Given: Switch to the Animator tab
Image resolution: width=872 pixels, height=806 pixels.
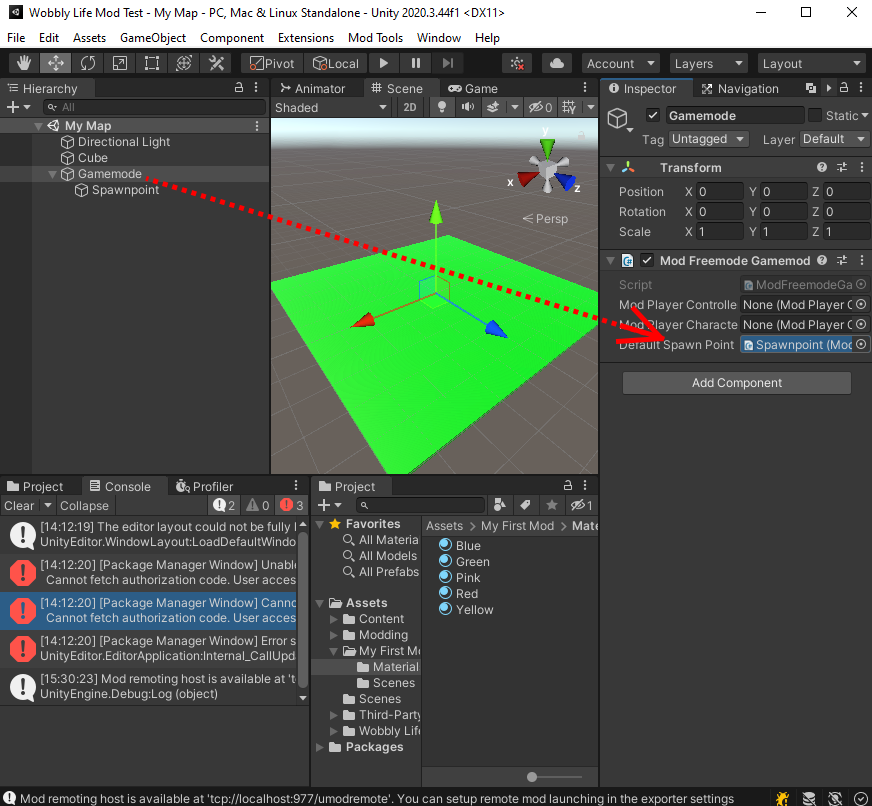Looking at the screenshot, I should point(313,88).
